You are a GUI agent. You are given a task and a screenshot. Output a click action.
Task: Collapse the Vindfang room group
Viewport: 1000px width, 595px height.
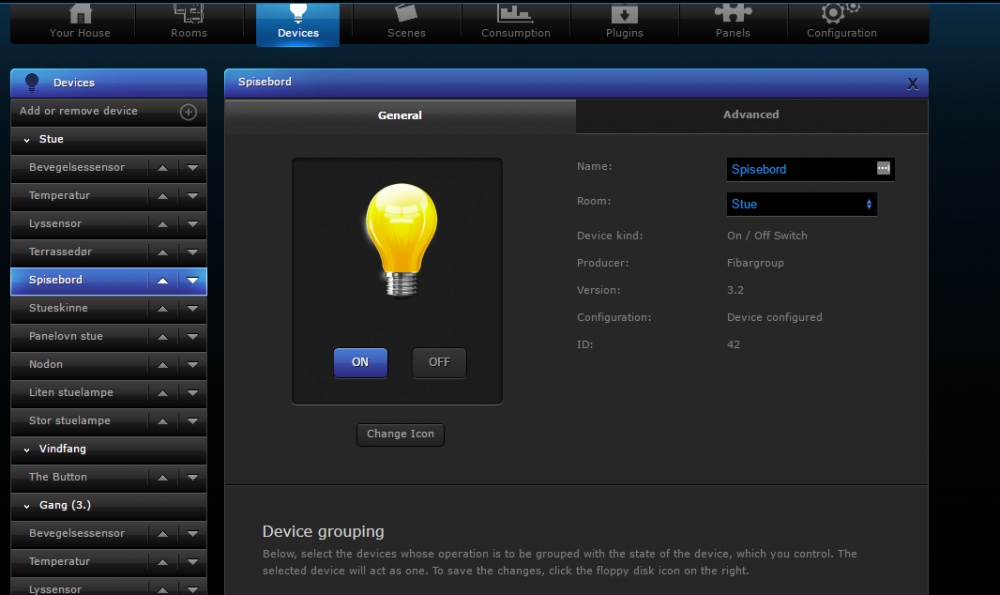click(x=27, y=450)
